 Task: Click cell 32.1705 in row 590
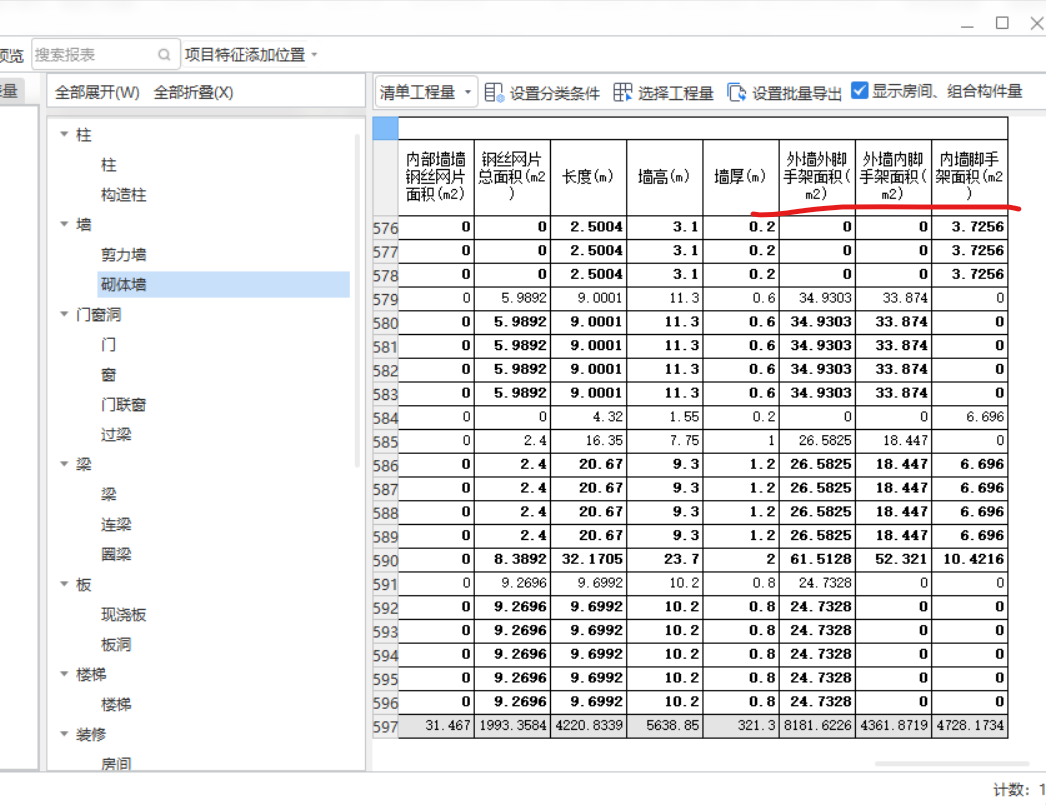click(x=588, y=559)
